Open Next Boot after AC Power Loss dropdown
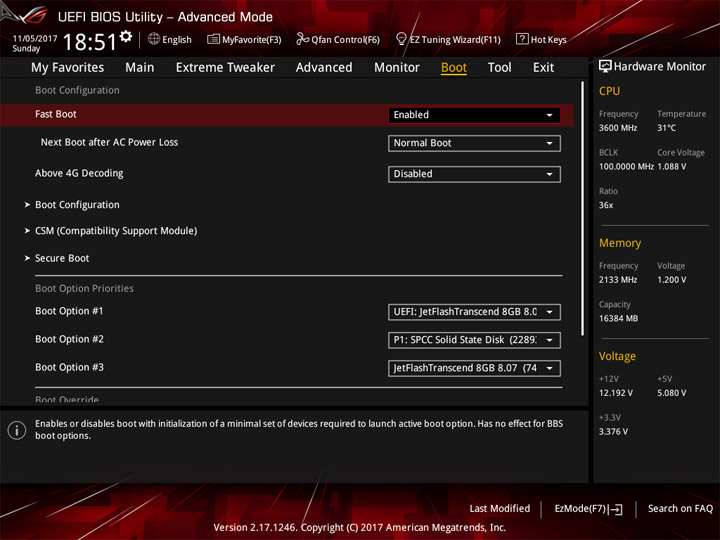The width and height of the screenshot is (720, 540). coord(474,143)
